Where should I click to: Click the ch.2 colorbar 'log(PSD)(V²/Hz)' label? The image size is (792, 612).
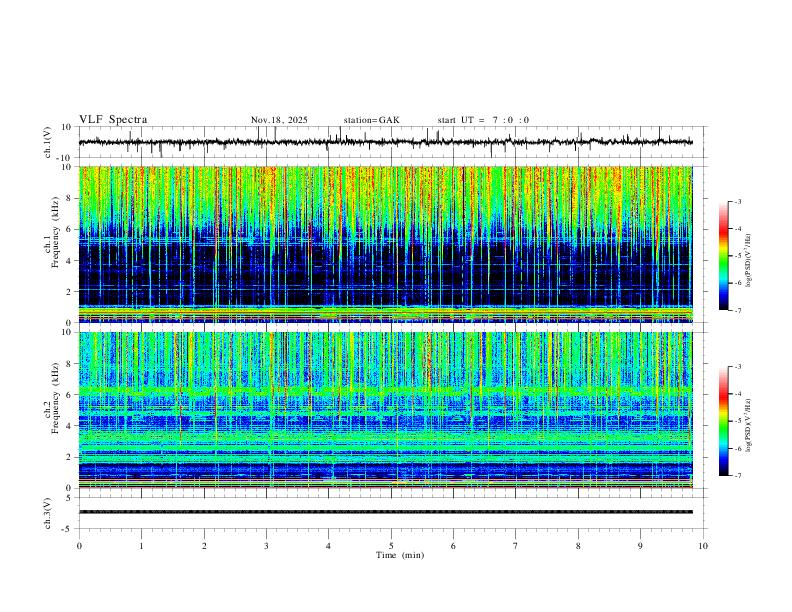[x=749, y=425]
